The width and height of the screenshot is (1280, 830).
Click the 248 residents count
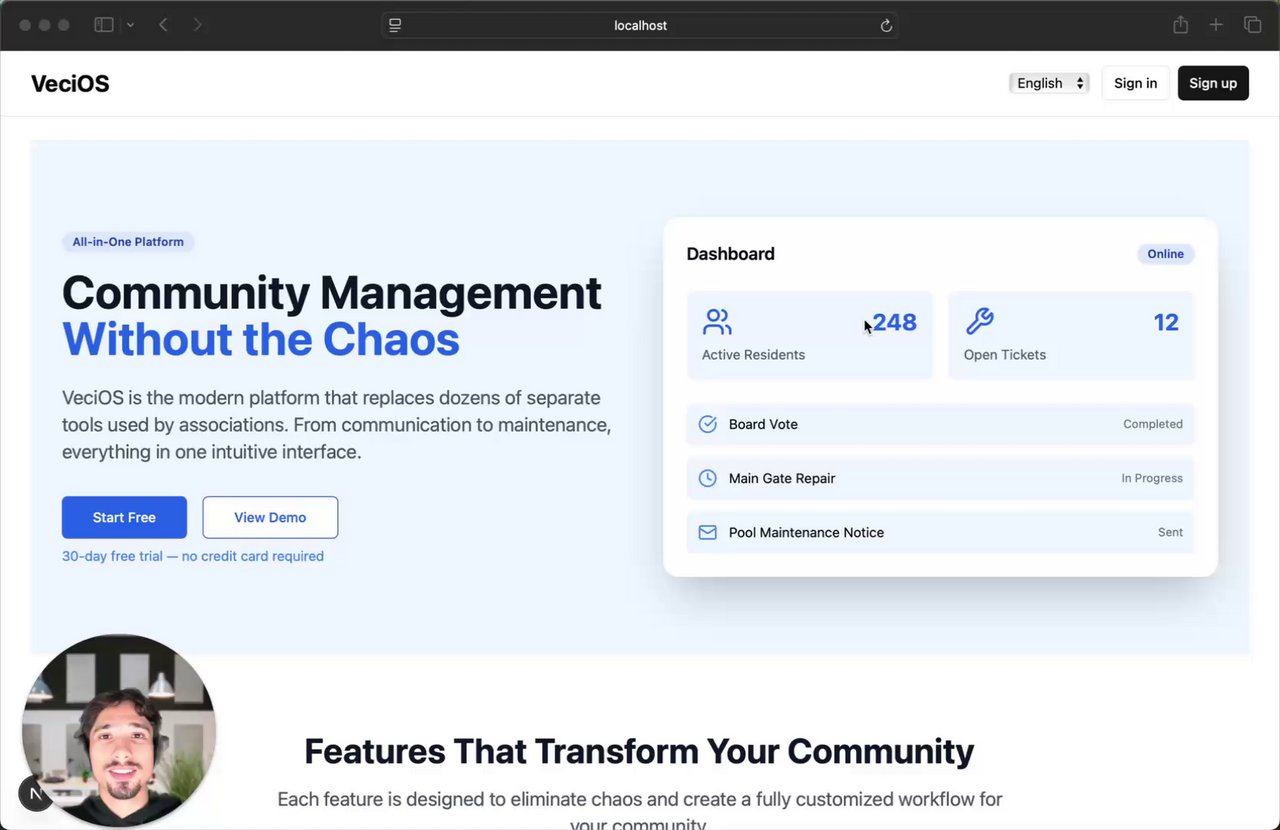(894, 322)
